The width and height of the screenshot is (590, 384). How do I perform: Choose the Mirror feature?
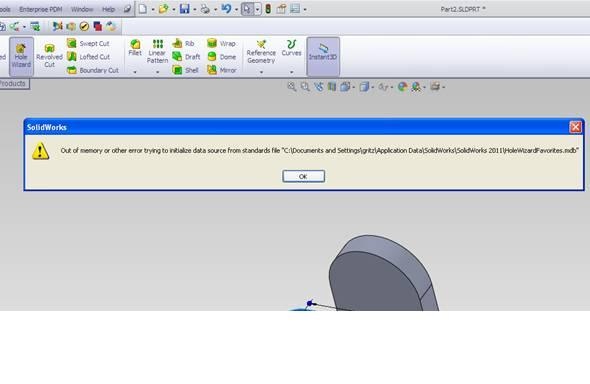pyautogui.click(x=222, y=70)
